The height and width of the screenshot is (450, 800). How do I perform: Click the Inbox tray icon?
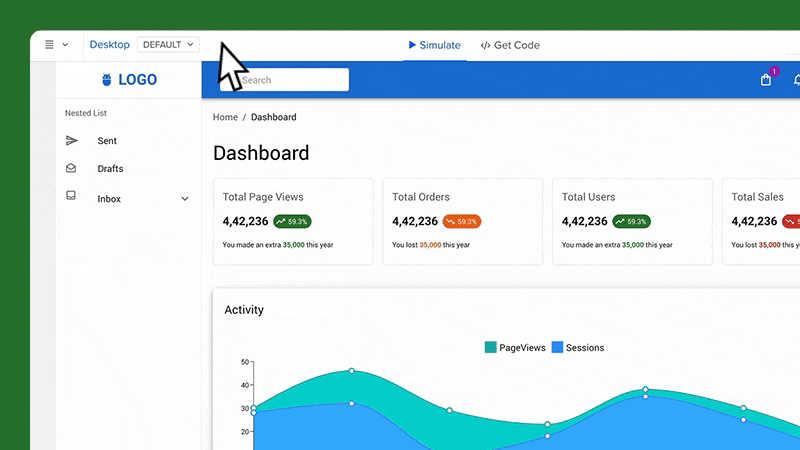click(71, 197)
